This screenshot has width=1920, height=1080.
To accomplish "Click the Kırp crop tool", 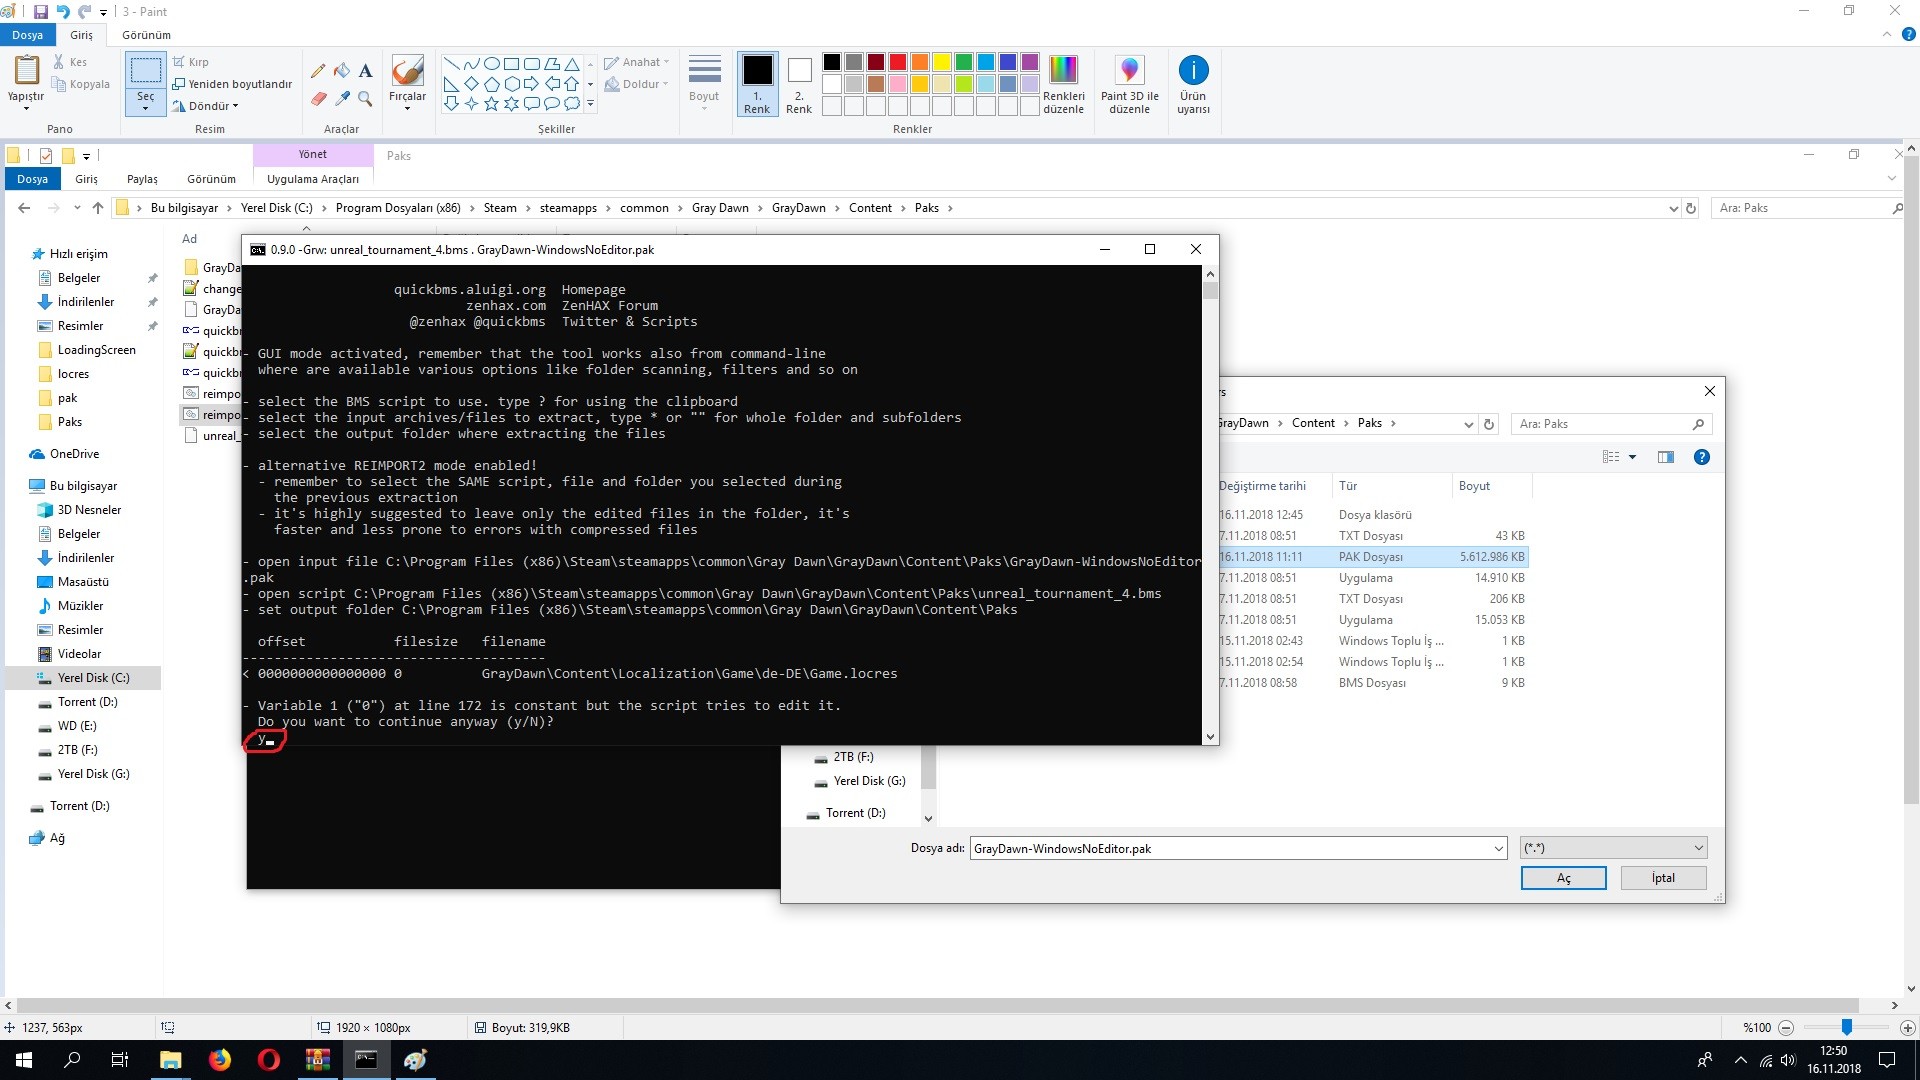I will tap(191, 62).
